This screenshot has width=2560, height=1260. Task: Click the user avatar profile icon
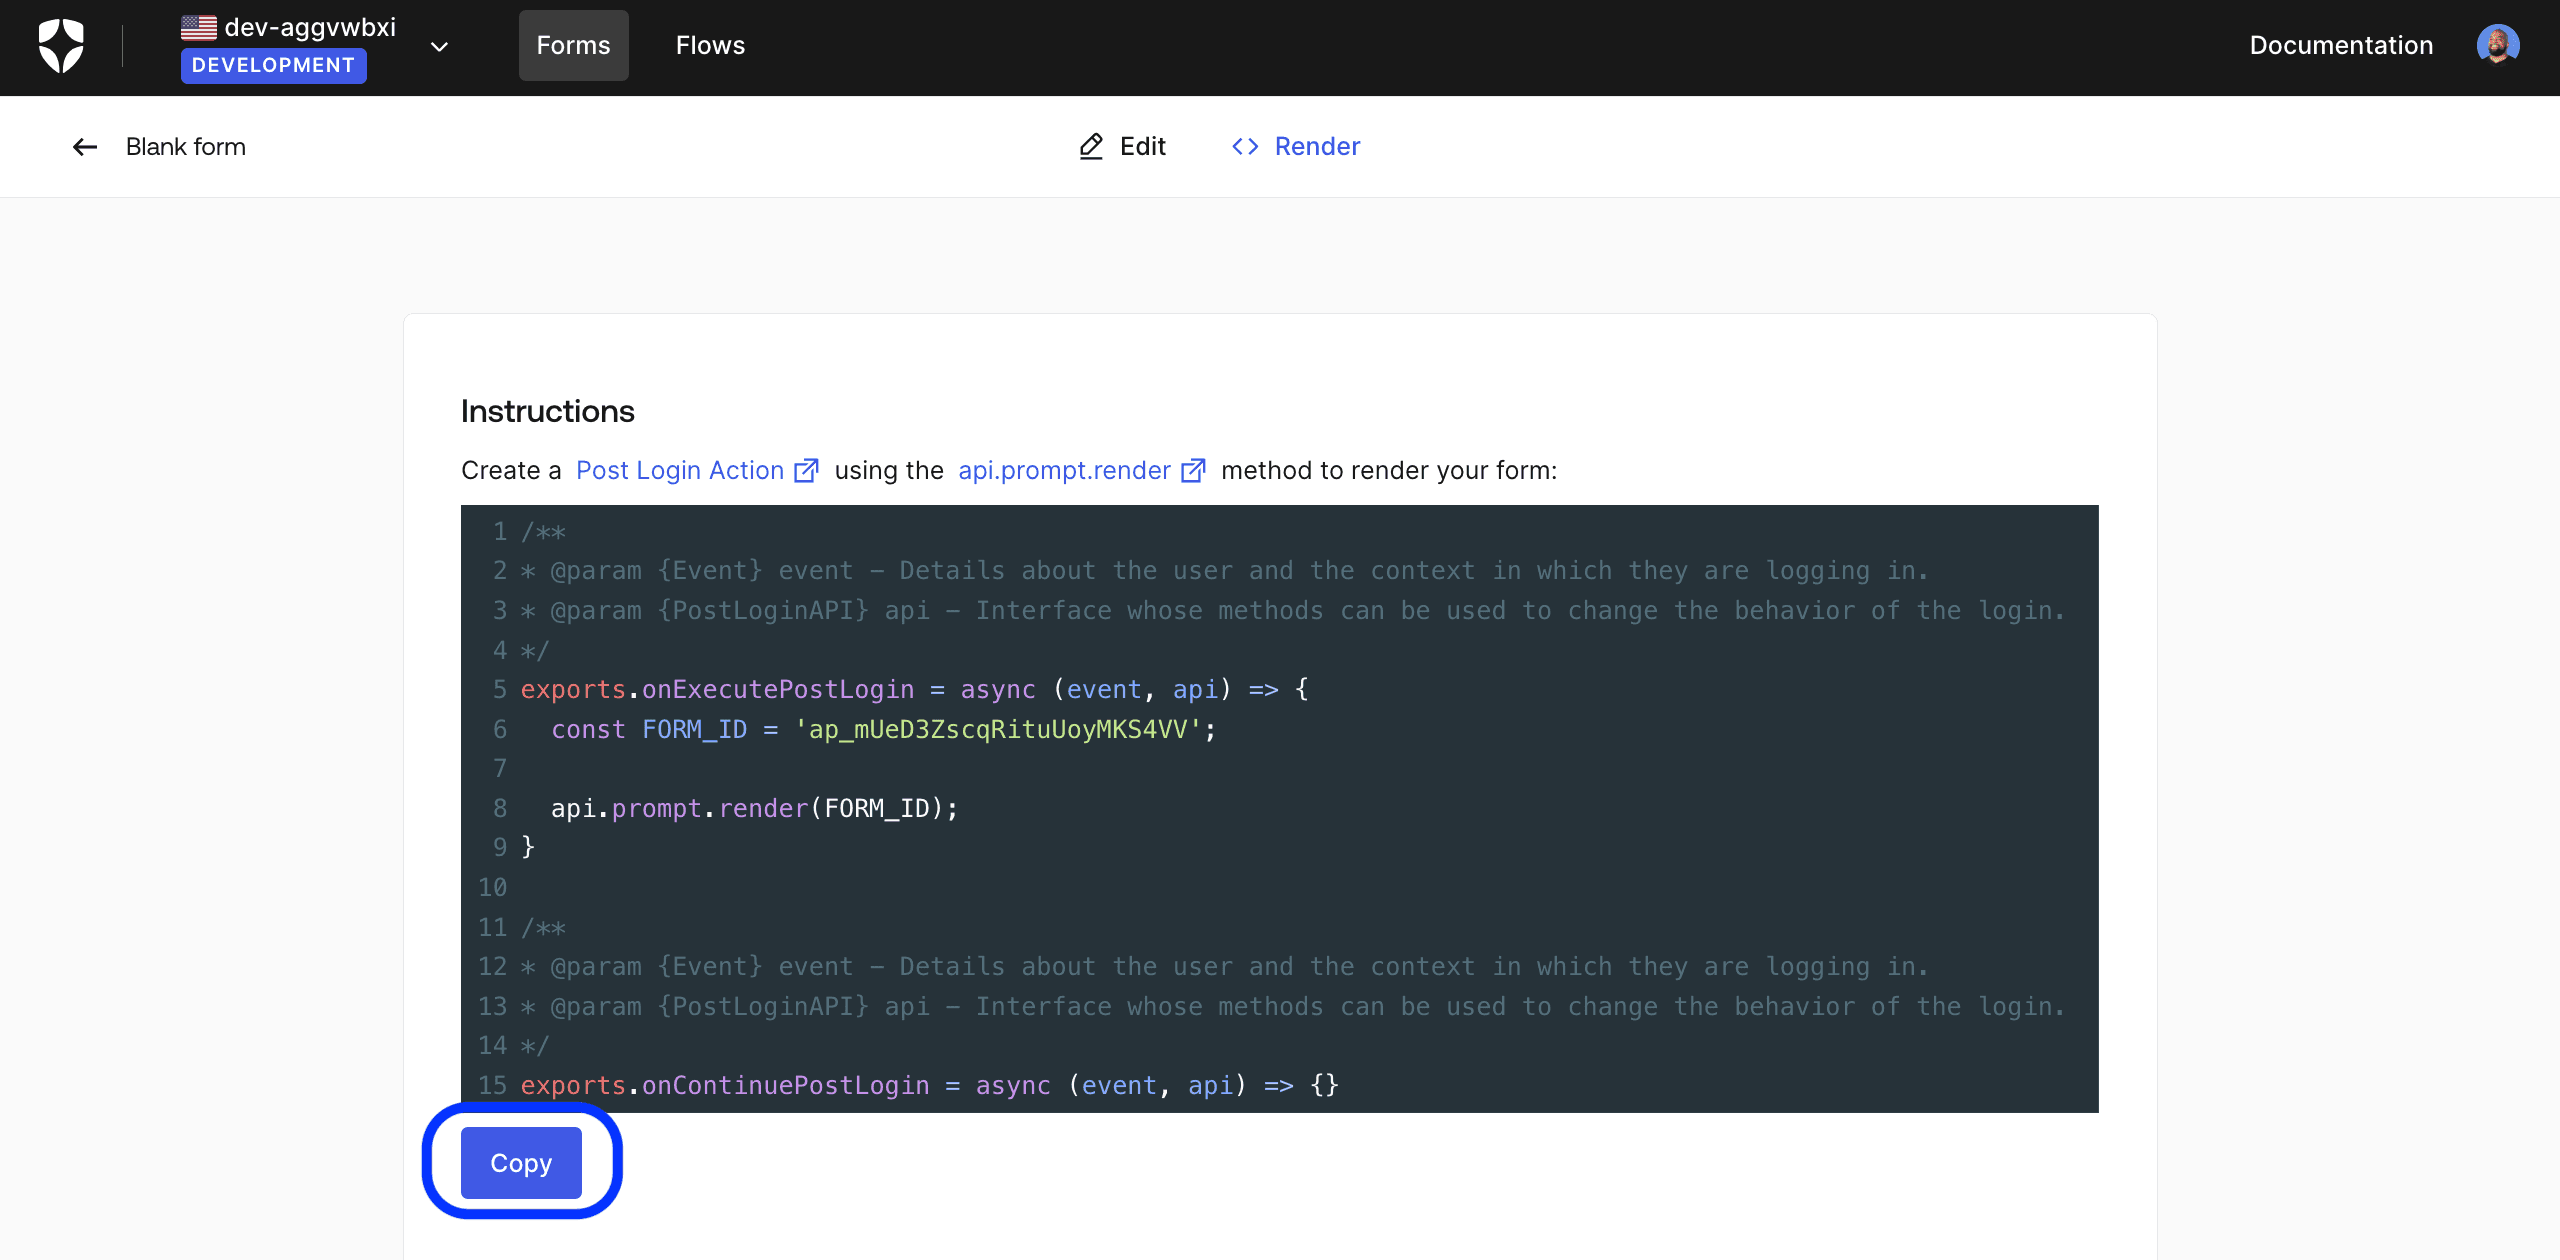click(x=2501, y=44)
